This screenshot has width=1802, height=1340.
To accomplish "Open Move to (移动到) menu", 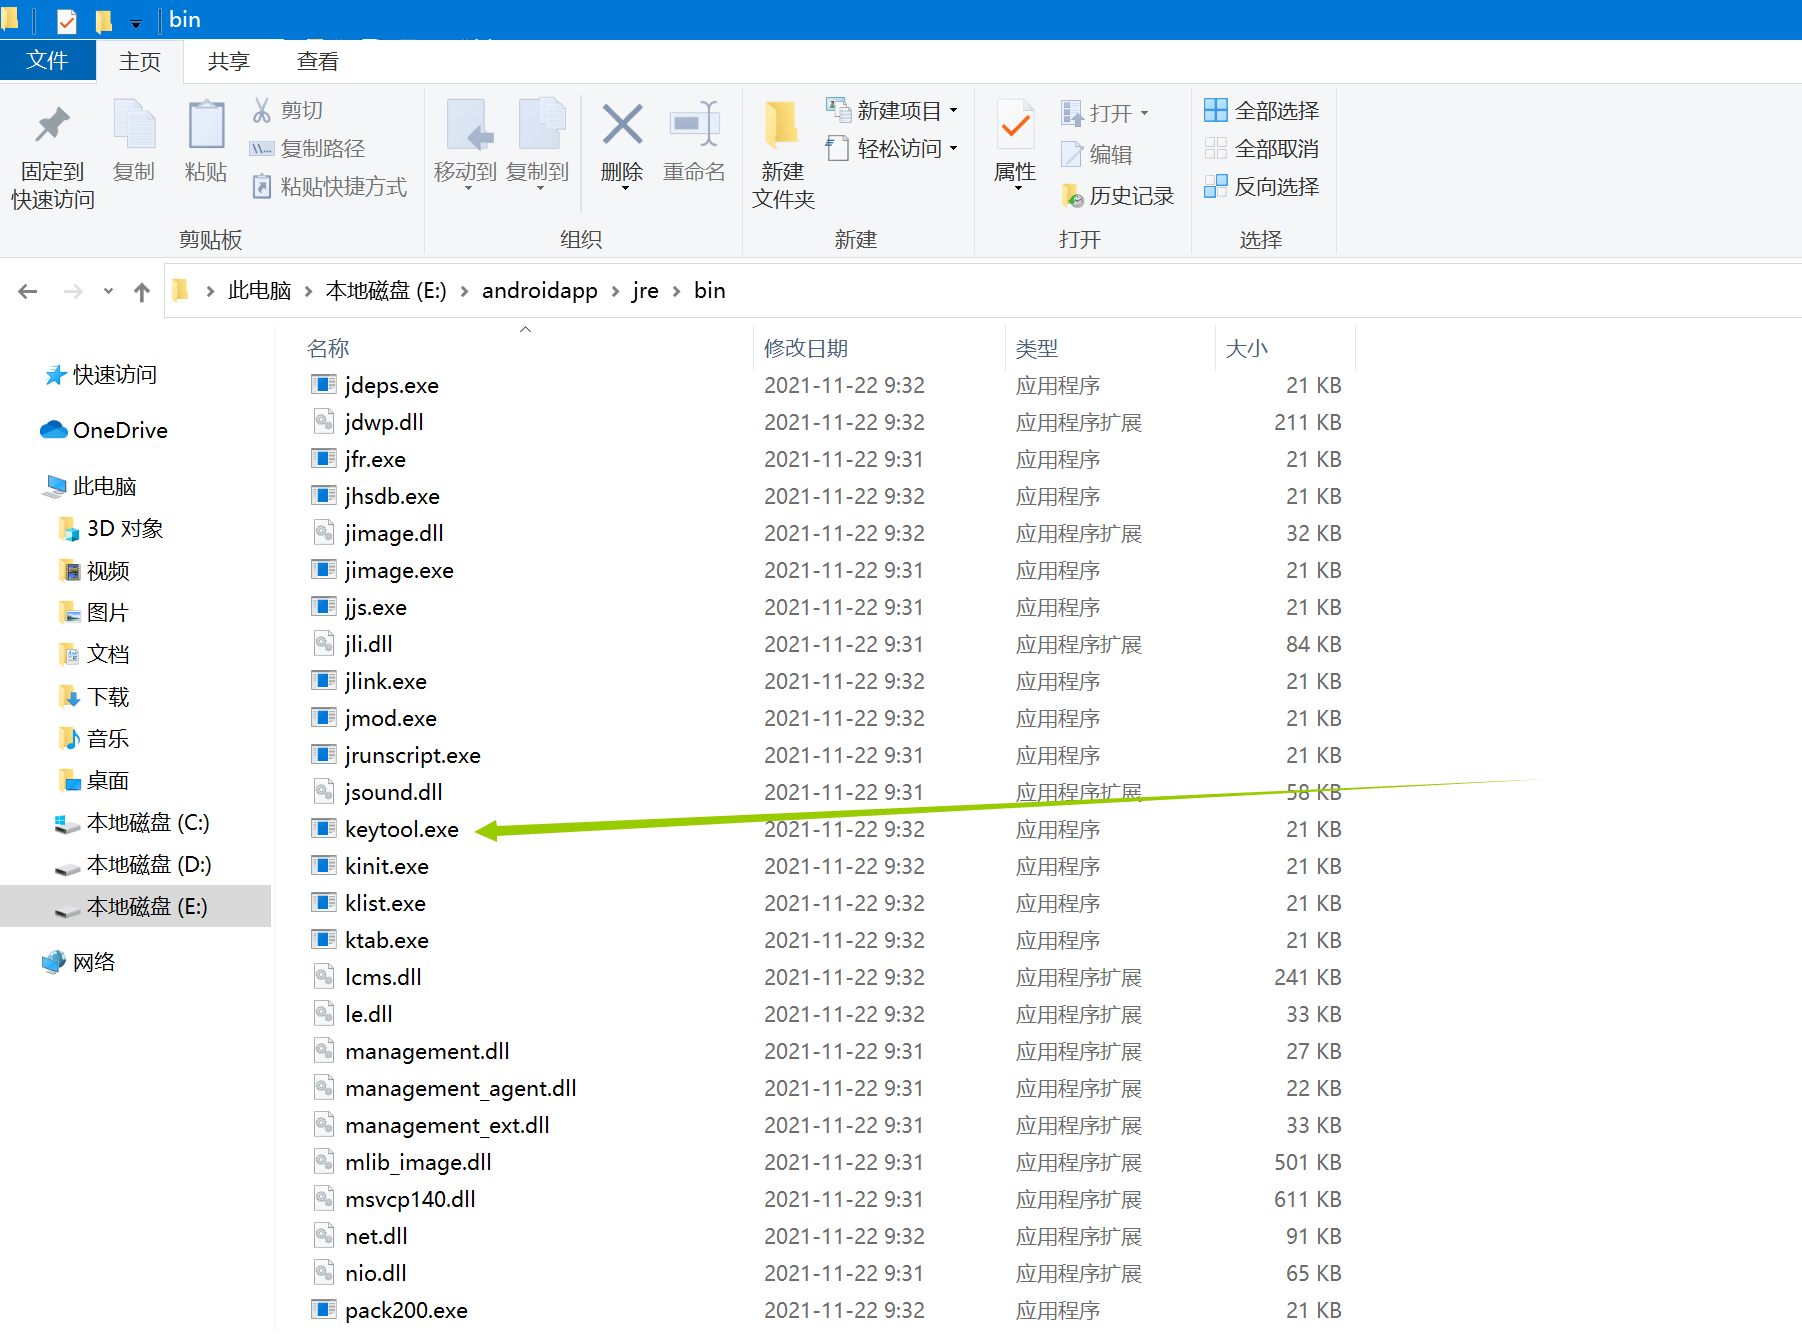I will tap(466, 144).
